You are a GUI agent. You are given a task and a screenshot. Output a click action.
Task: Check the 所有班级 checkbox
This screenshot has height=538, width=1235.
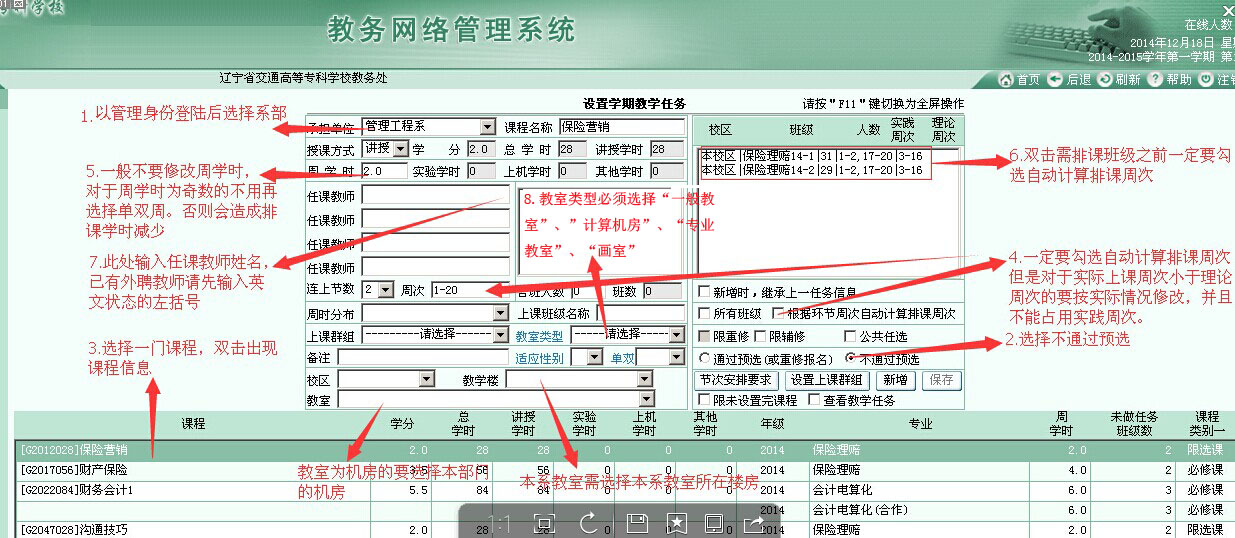coord(704,314)
